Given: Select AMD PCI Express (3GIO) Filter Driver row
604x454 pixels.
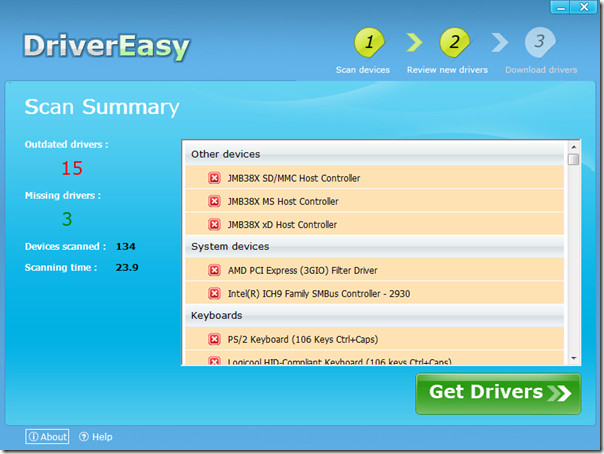Looking at the screenshot, I should tap(374, 270).
